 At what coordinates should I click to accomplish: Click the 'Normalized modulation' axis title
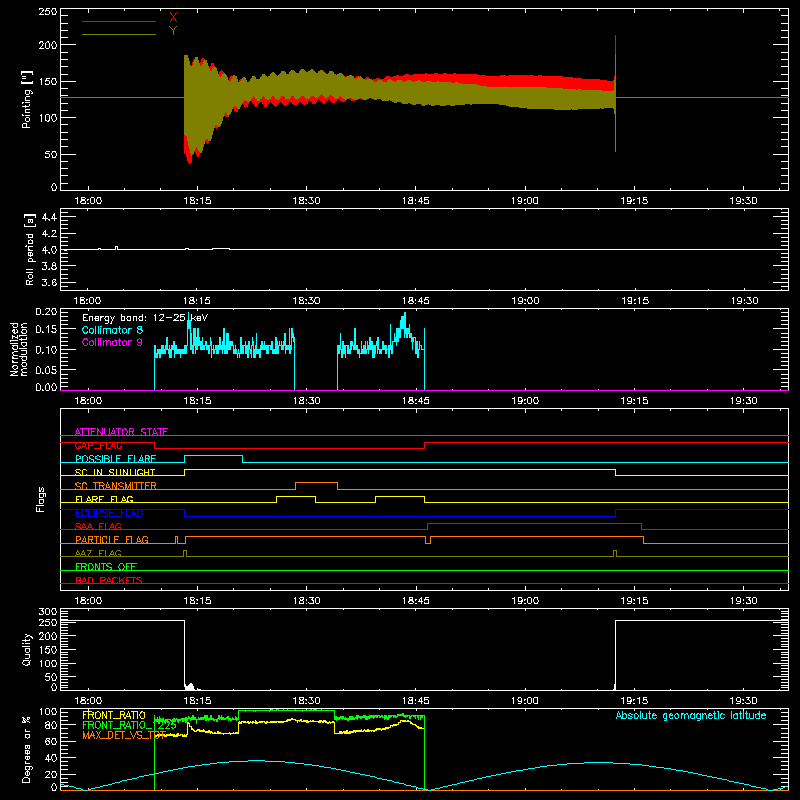(19, 349)
